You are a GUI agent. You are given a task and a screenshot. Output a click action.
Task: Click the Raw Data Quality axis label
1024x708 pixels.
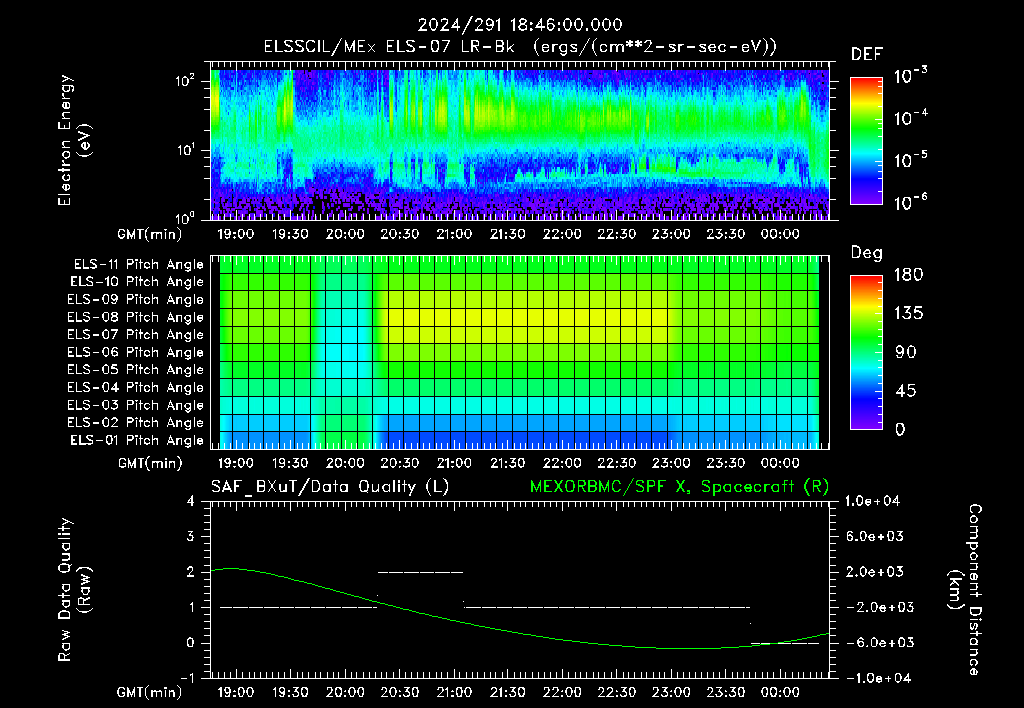[x=74, y=589]
